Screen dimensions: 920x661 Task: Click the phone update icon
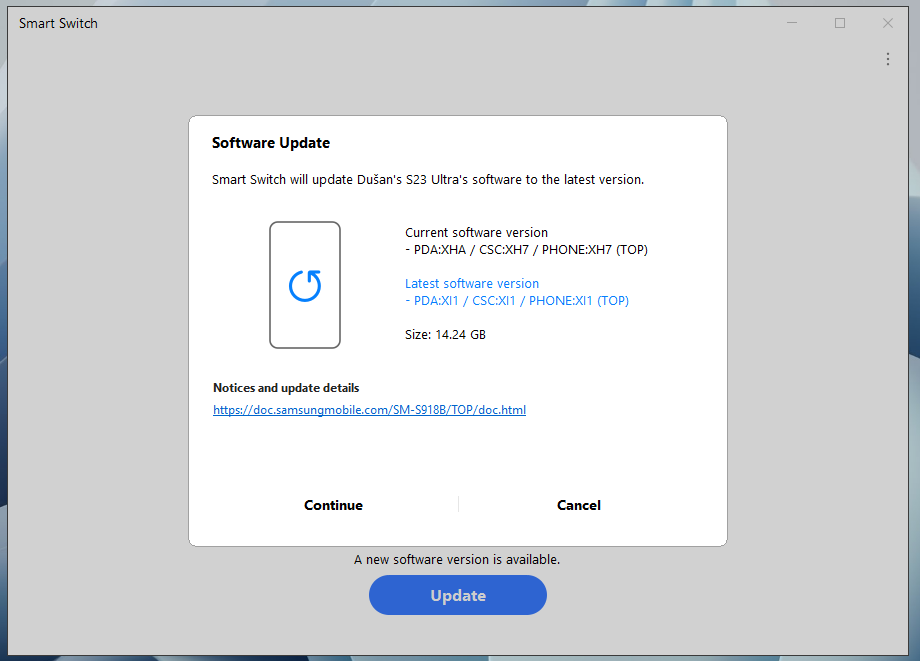click(x=305, y=285)
